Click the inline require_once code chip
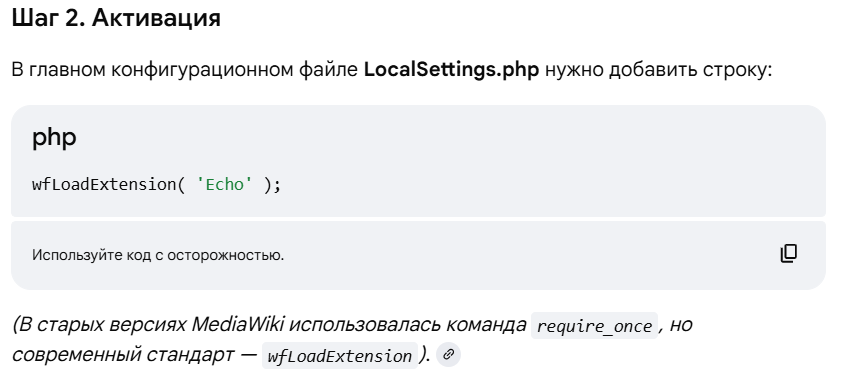This screenshot has width=841, height=379. [x=594, y=326]
